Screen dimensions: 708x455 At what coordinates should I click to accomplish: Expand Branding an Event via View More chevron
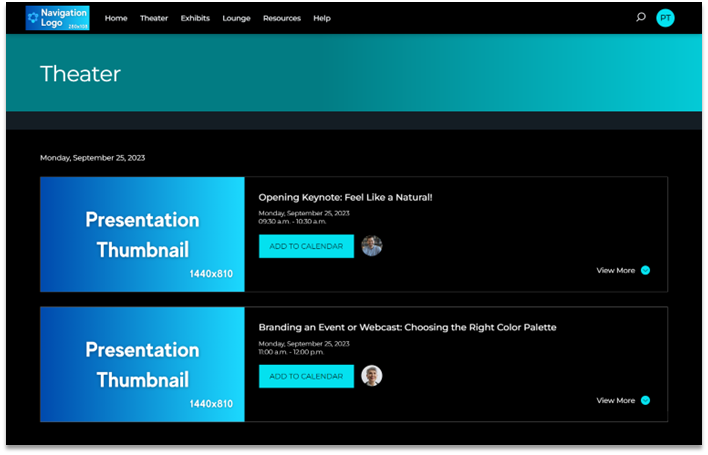[645, 400]
